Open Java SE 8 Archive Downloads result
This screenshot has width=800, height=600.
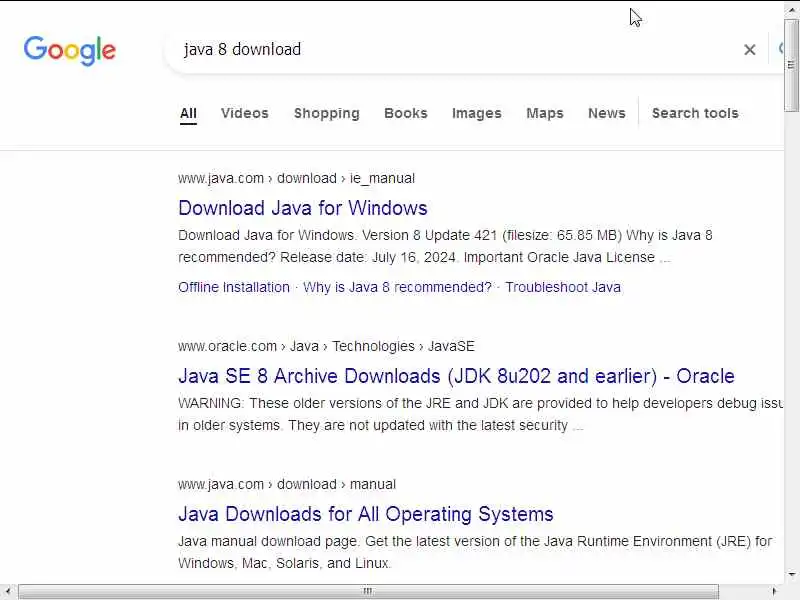(x=457, y=377)
